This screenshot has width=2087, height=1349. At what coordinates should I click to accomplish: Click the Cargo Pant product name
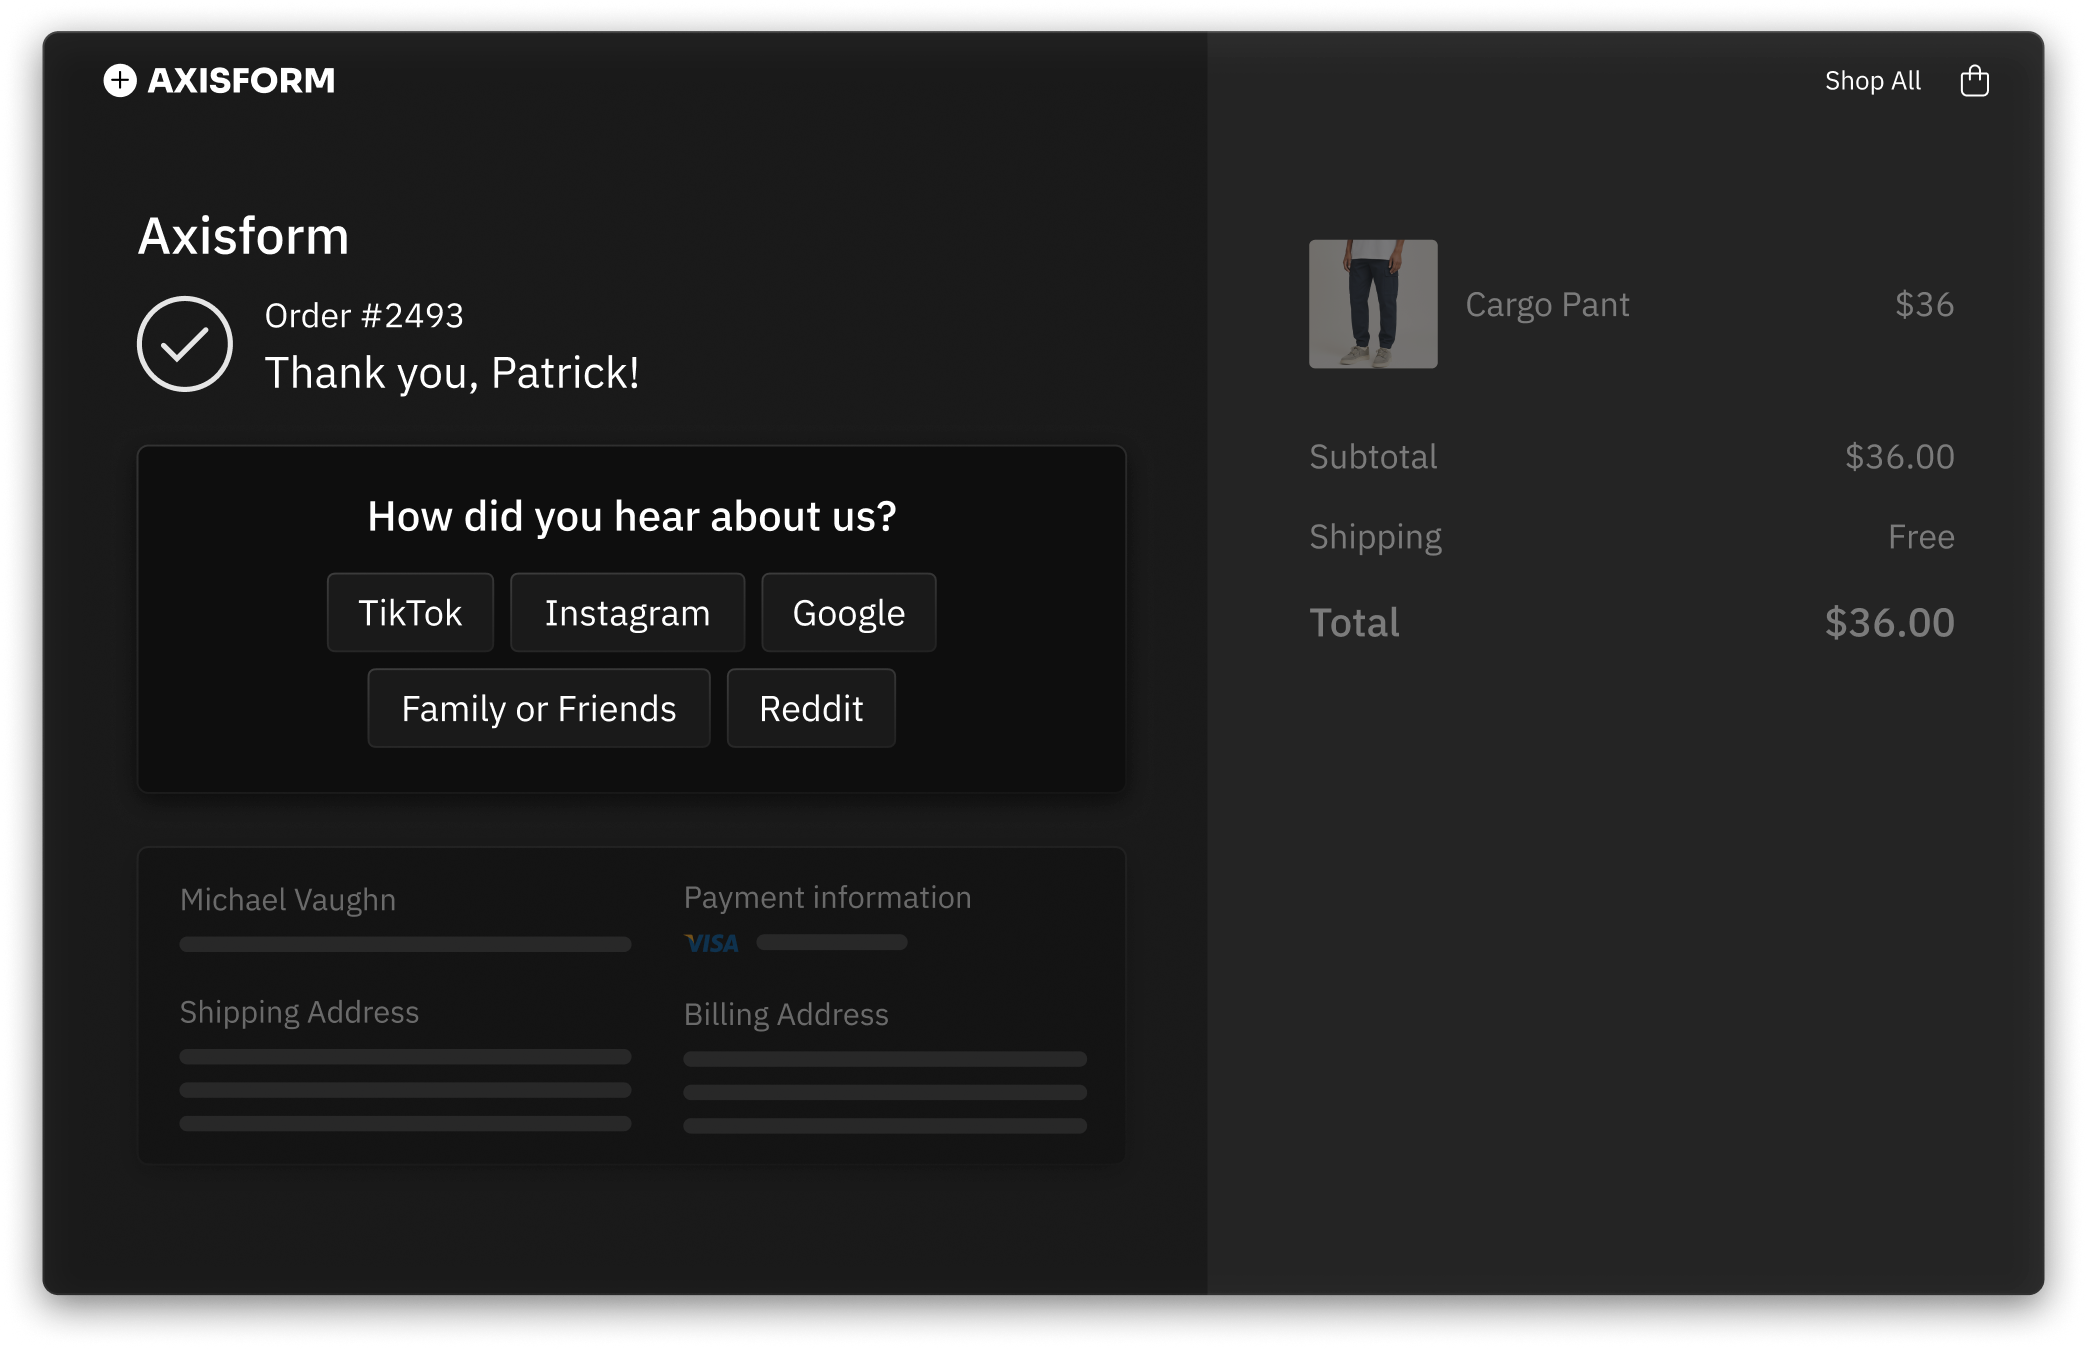(x=1547, y=304)
